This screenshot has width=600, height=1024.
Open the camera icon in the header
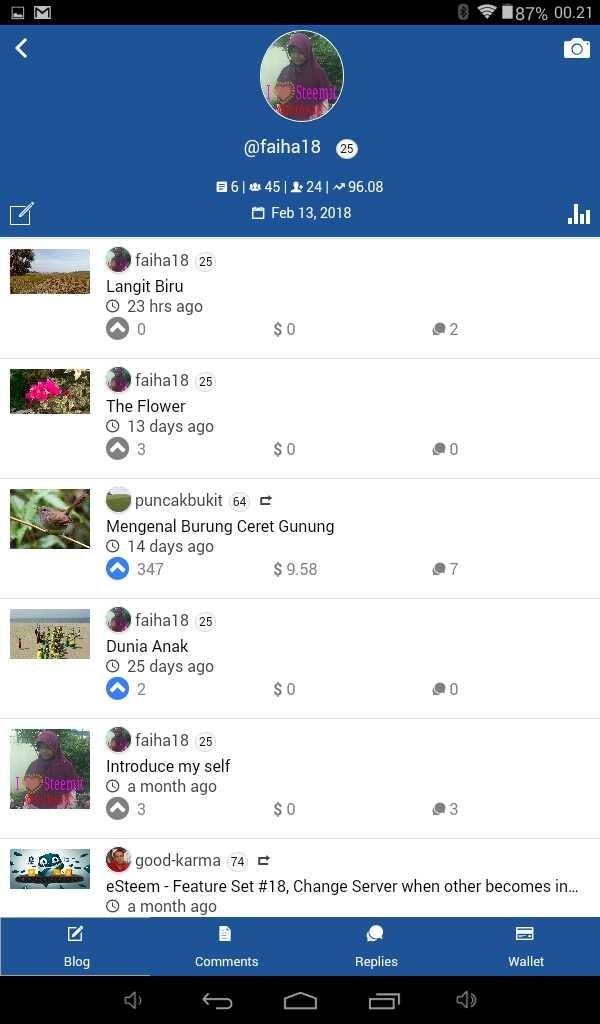[x=576, y=48]
